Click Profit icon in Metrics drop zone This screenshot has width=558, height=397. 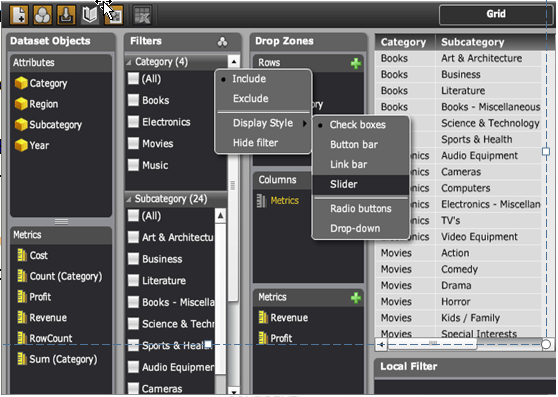(x=263, y=338)
